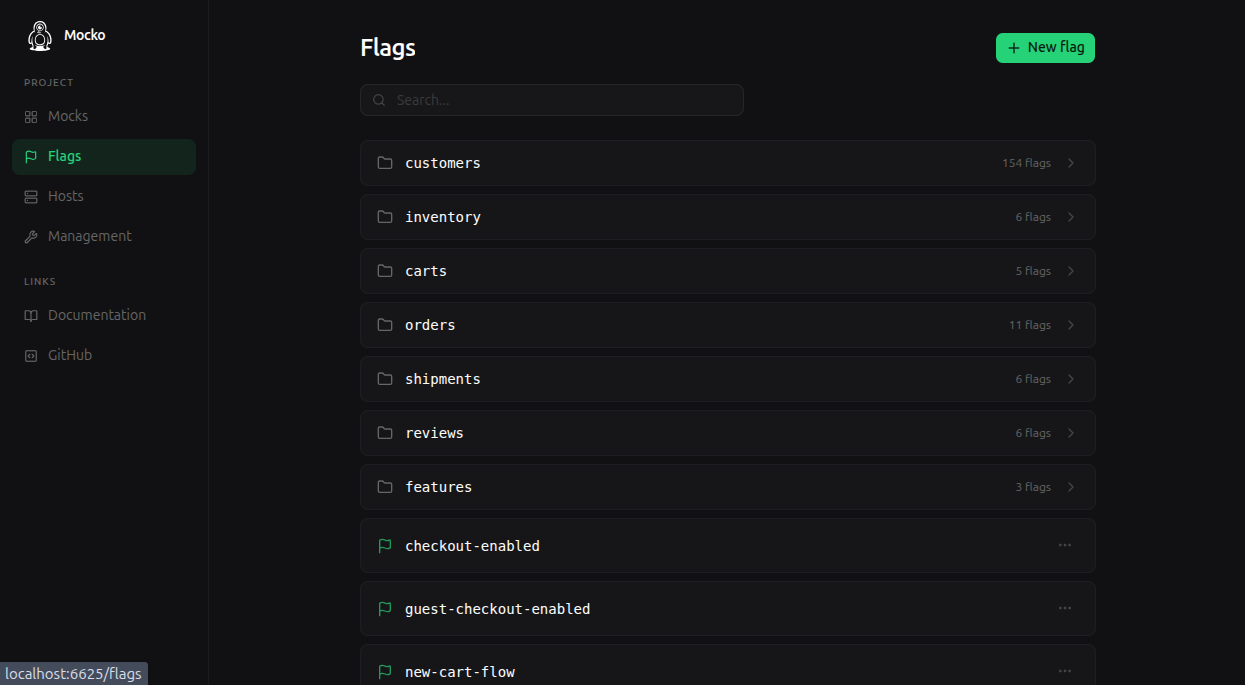Open the orders folder row
The image size is (1245, 685).
pos(728,325)
